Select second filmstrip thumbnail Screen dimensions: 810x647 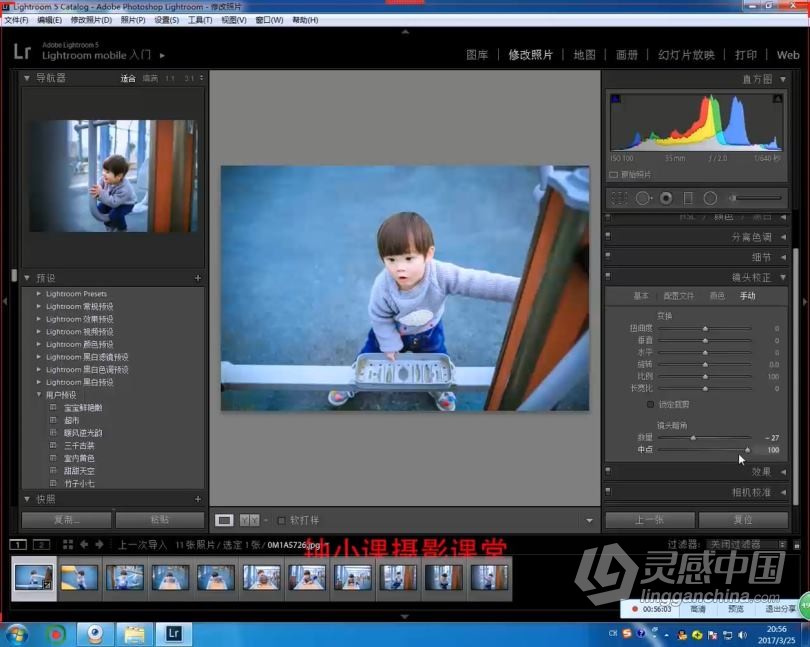tap(79, 578)
